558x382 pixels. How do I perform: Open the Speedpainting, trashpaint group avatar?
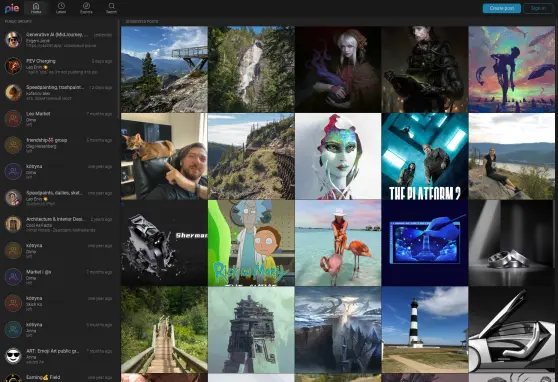click(13, 92)
